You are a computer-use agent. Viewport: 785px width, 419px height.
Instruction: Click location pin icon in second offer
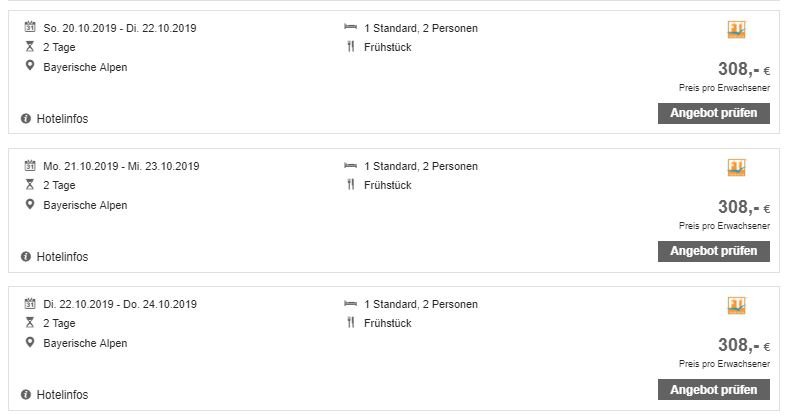point(30,204)
